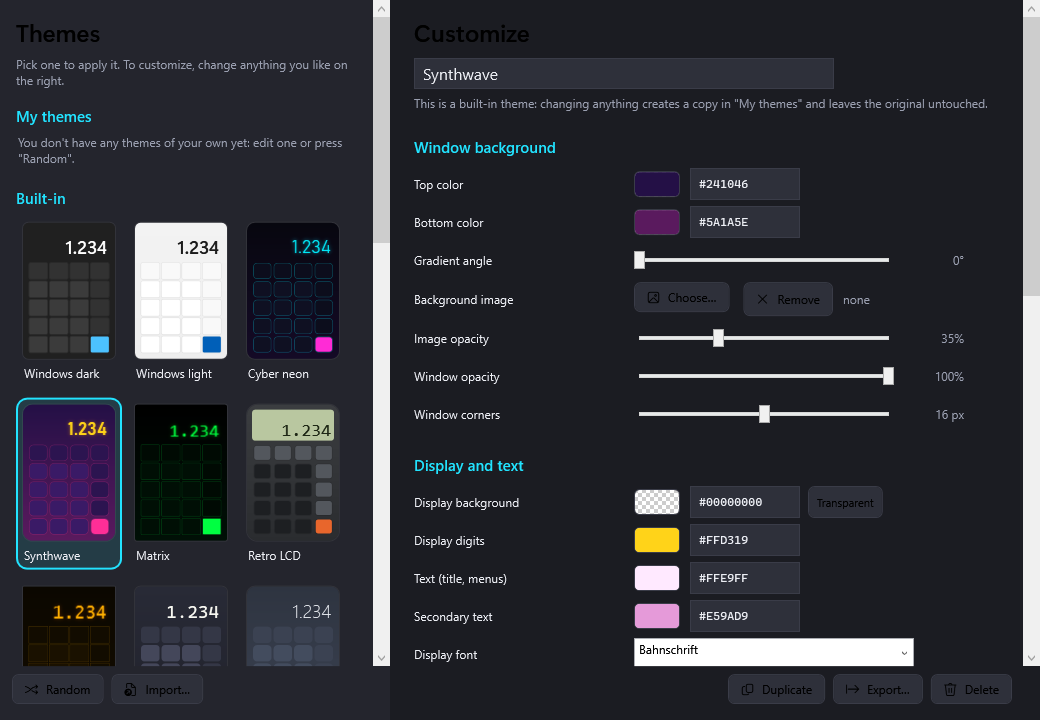Click the My themes heading

click(x=54, y=117)
